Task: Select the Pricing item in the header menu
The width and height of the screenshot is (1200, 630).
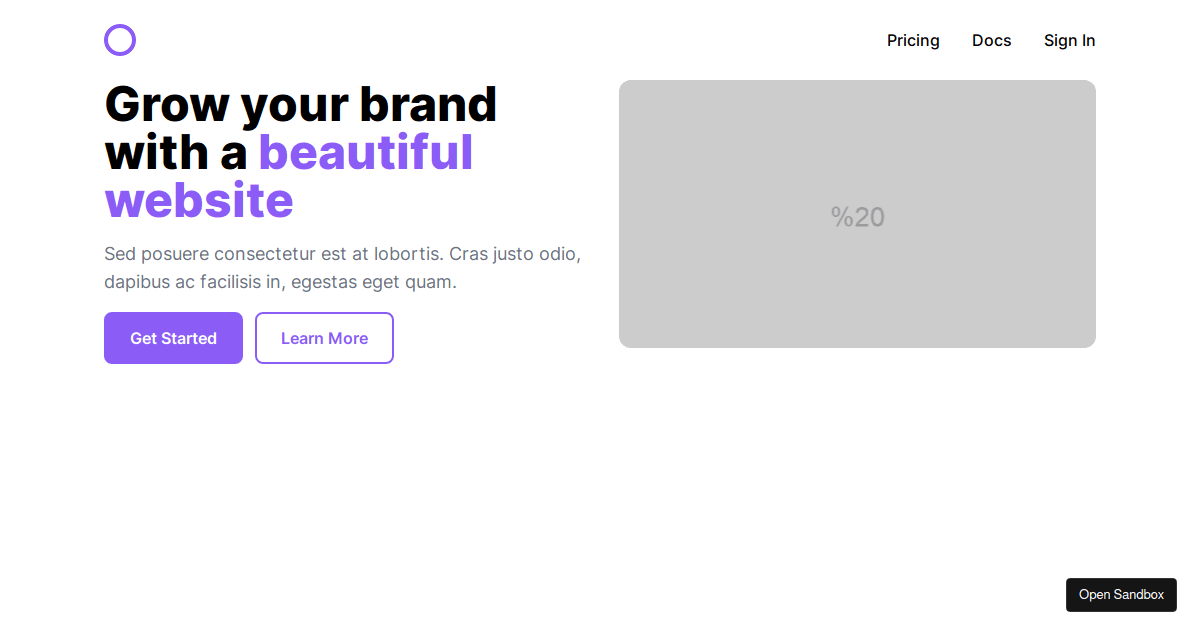Action: [913, 40]
